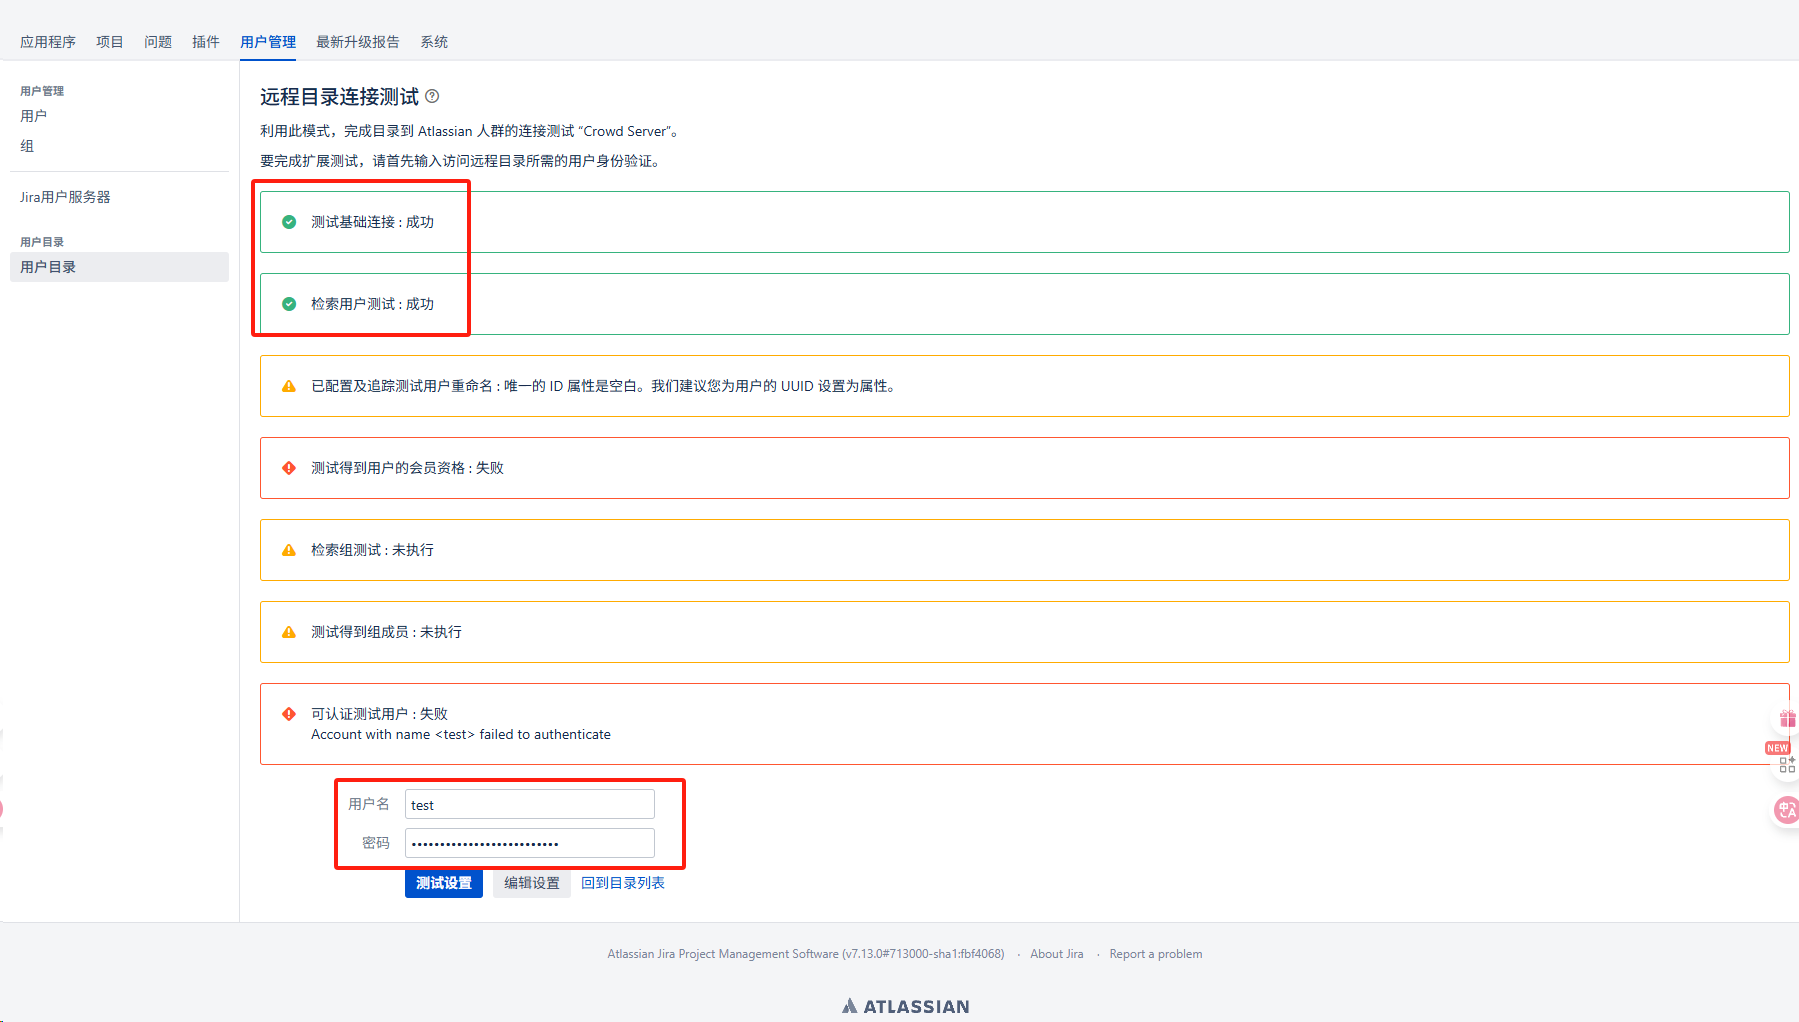Viewport: 1799px width, 1022px height.
Task: Click the 检索组测试 : 未执行 text
Action: click(x=372, y=550)
